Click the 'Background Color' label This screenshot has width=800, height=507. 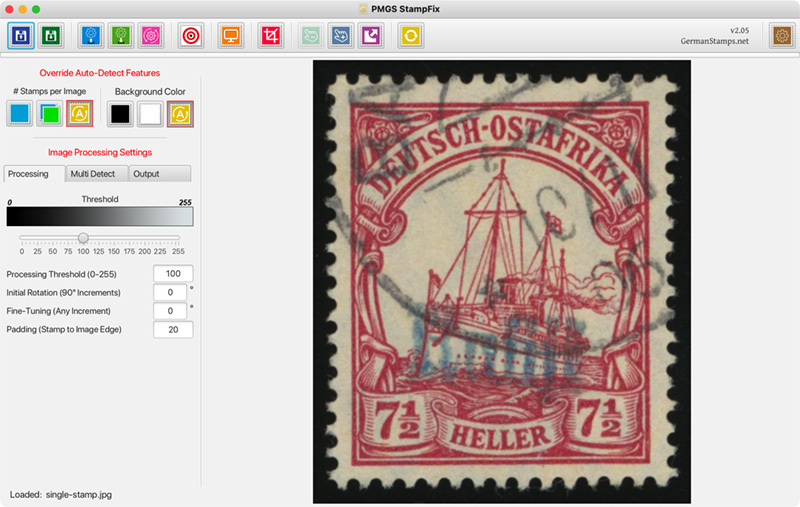tap(150, 92)
